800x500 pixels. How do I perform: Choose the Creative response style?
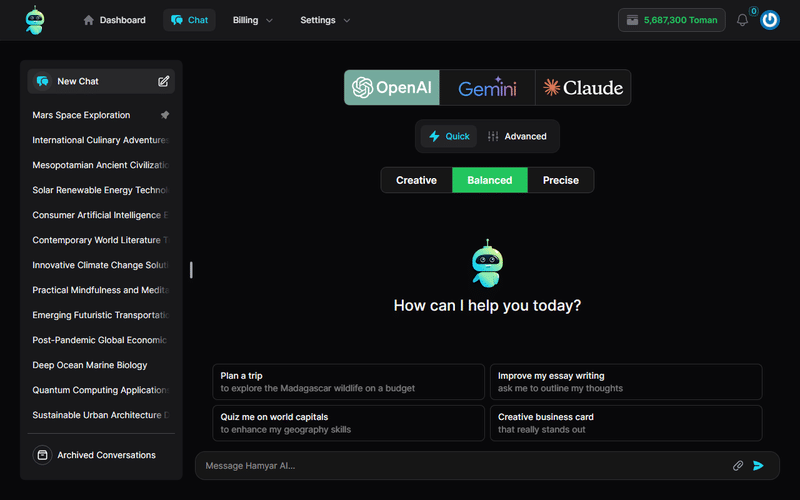tap(416, 180)
